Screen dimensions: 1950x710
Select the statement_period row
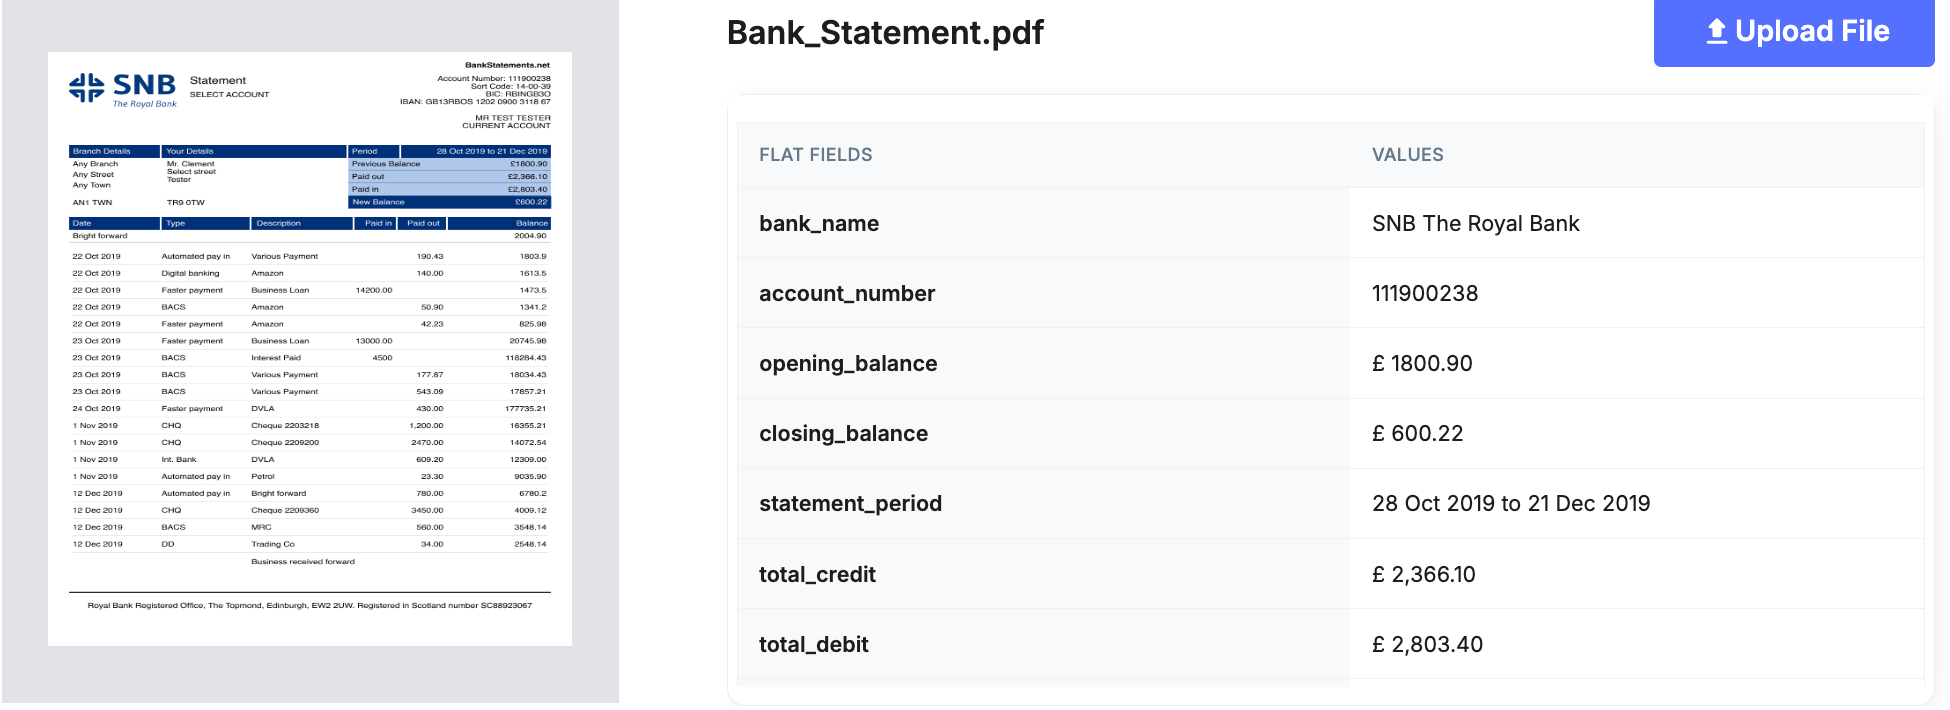851,503
